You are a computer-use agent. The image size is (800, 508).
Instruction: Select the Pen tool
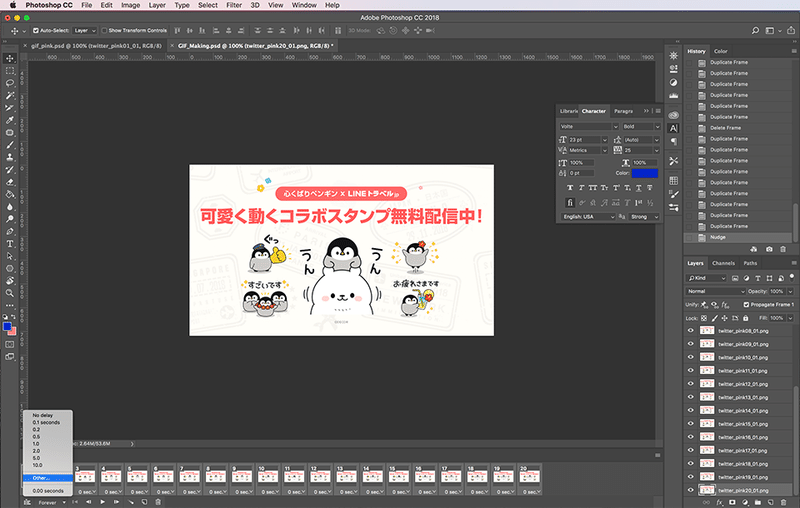(x=10, y=232)
